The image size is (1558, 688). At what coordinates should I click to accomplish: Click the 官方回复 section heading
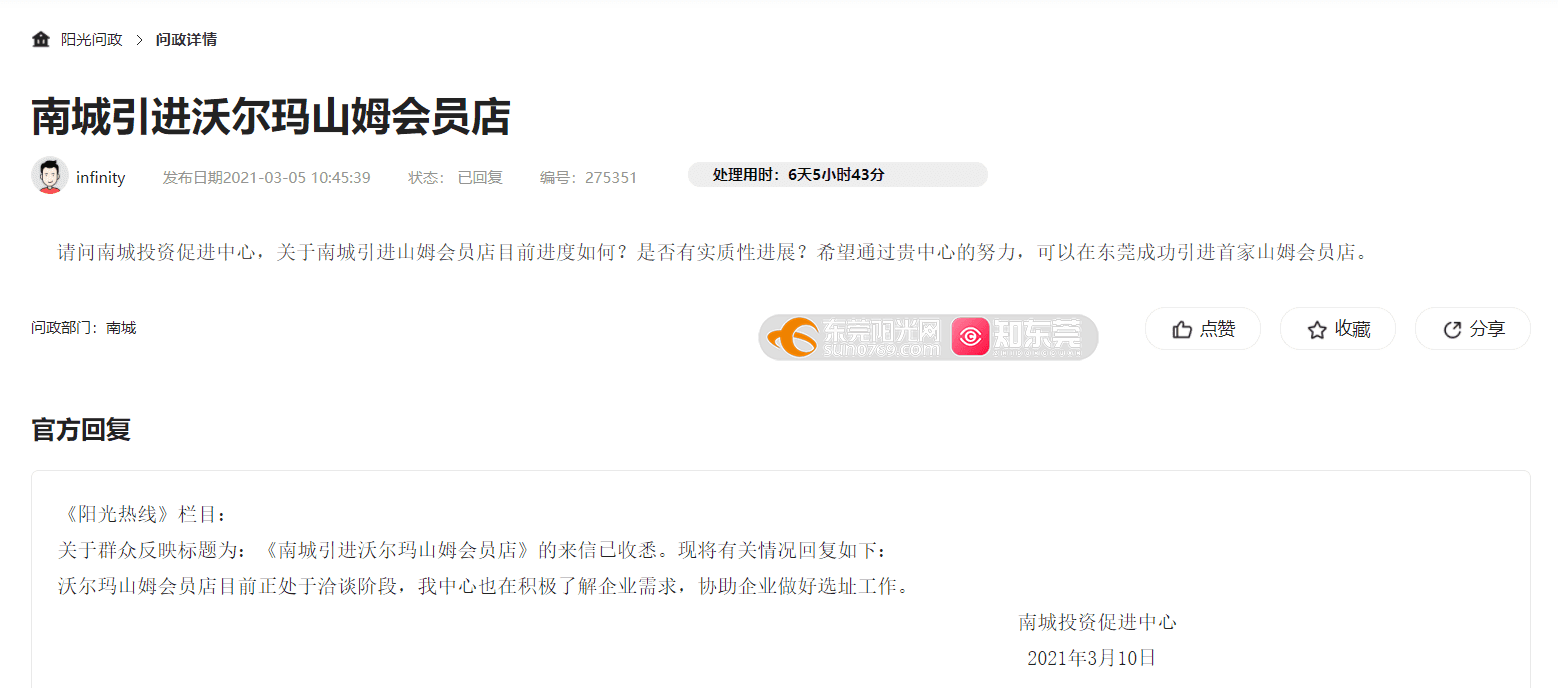point(81,430)
